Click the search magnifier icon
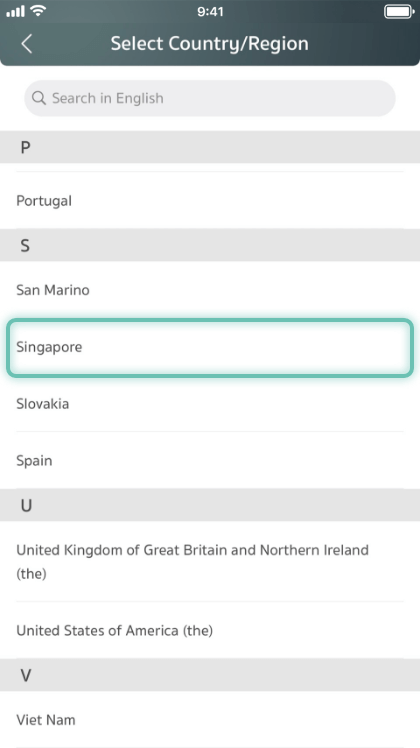This screenshot has width=420, height=748. [39, 98]
